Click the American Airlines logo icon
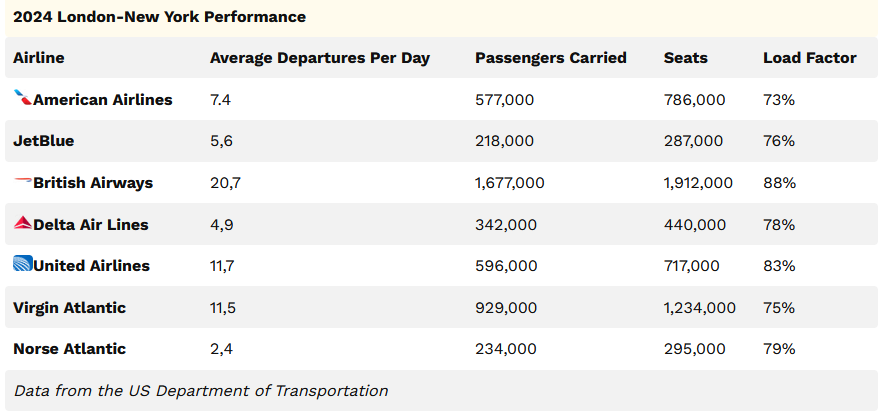The image size is (883, 411). coord(23,98)
